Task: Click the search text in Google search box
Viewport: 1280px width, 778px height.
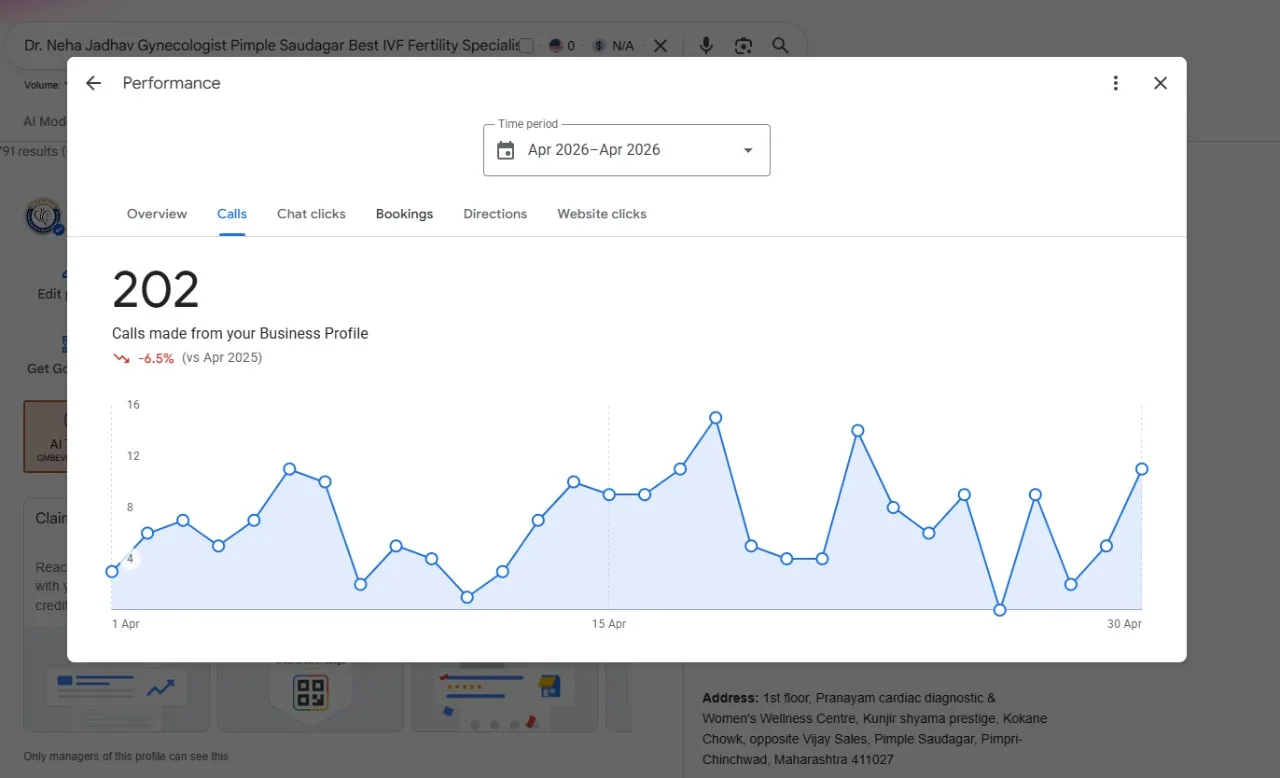Action: tap(270, 46)
